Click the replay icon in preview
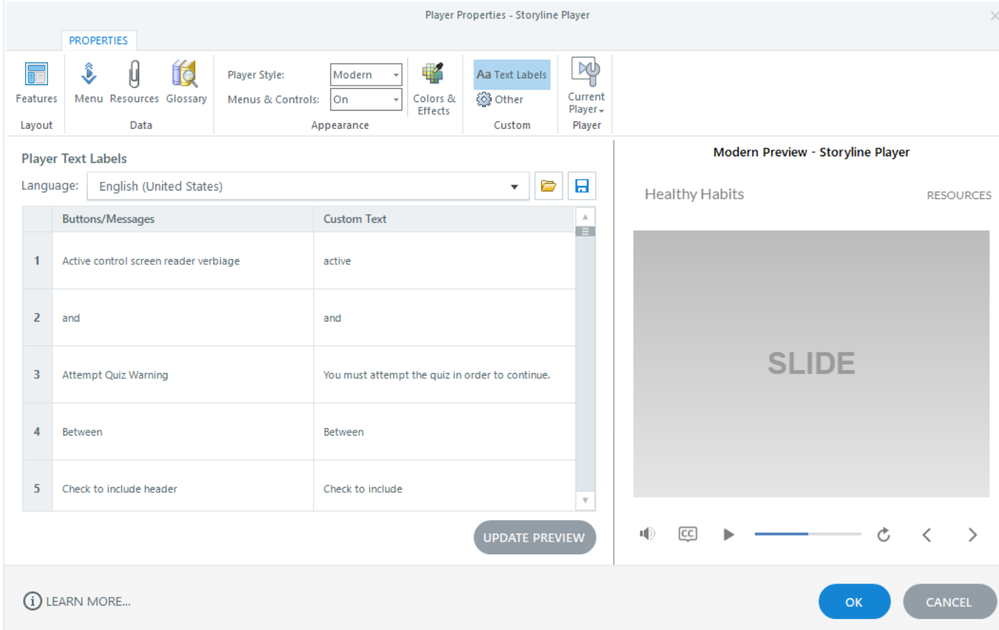 click(x=883, y=534)
